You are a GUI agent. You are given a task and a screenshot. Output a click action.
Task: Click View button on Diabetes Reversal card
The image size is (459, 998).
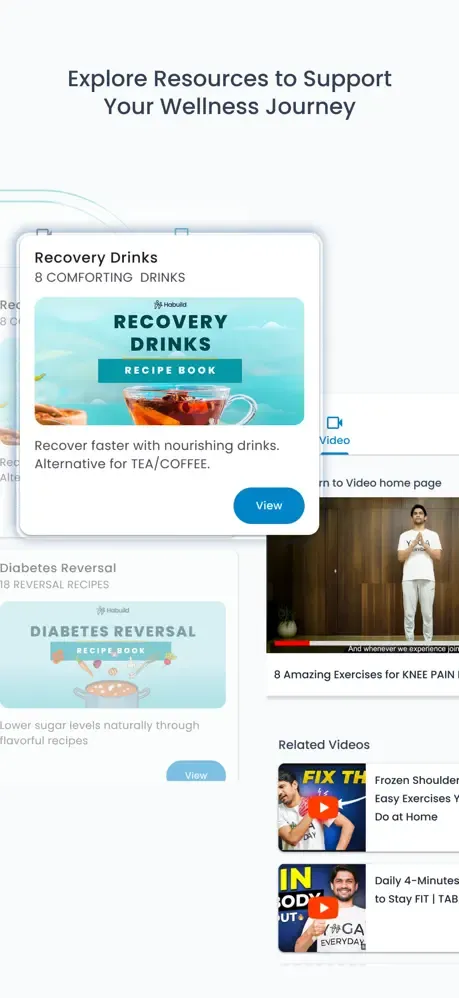click(196, 772)
